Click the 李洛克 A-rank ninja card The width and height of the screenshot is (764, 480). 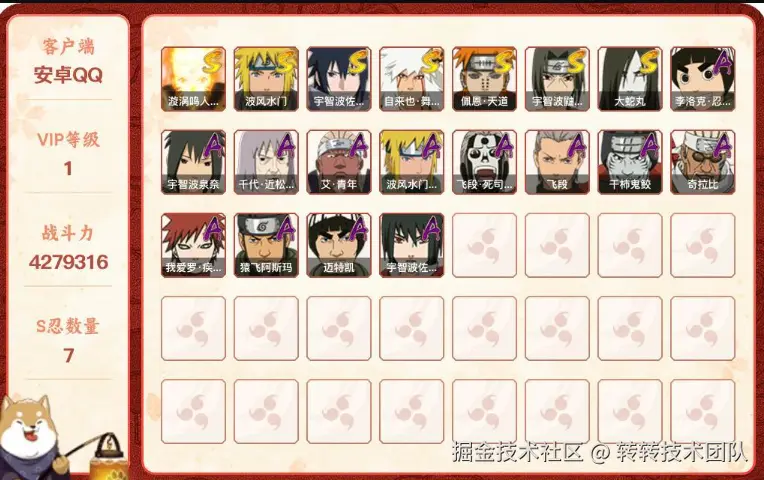pos(703,79)
